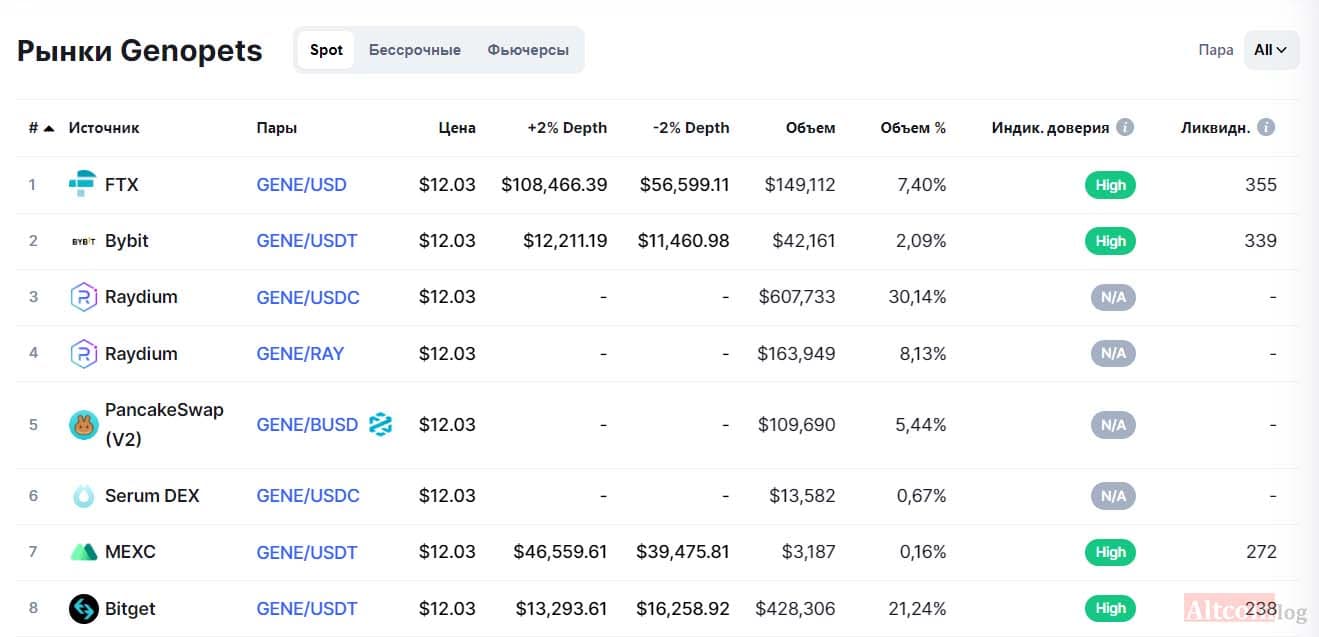Click the Raydium logo in GENE/USDC row
Image resolution: width=1319 pixels, height=637 pixels.
pyautogui.click(x=82, y=297)
